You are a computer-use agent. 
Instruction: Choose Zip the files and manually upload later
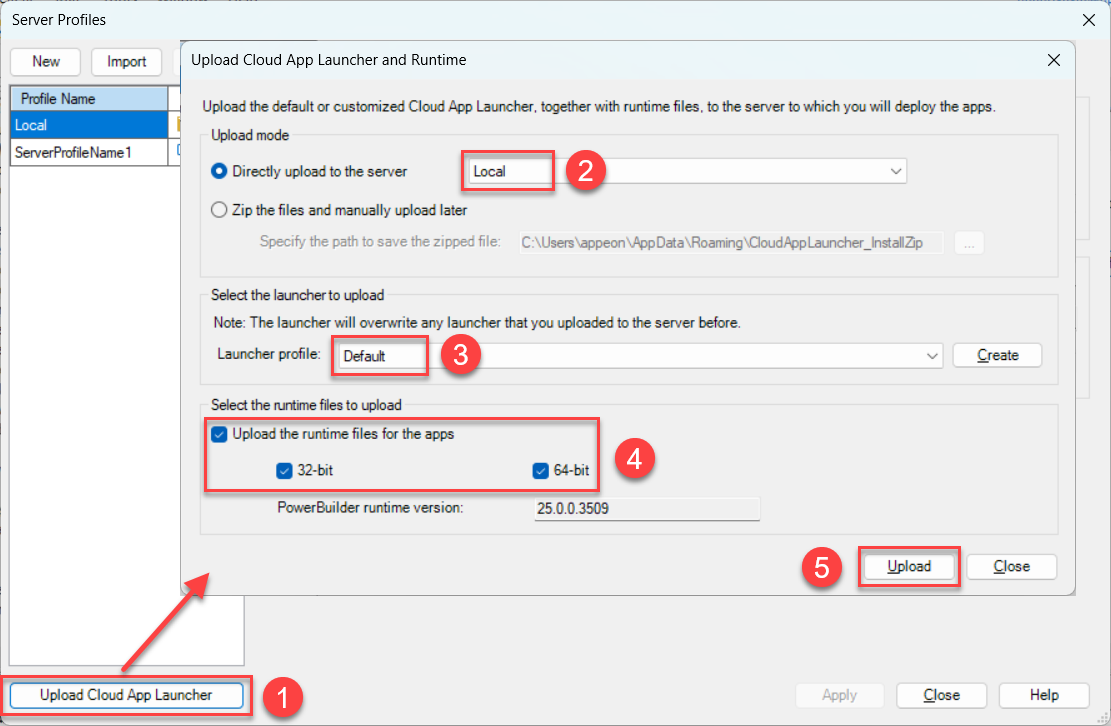click(x=220, y=210)
